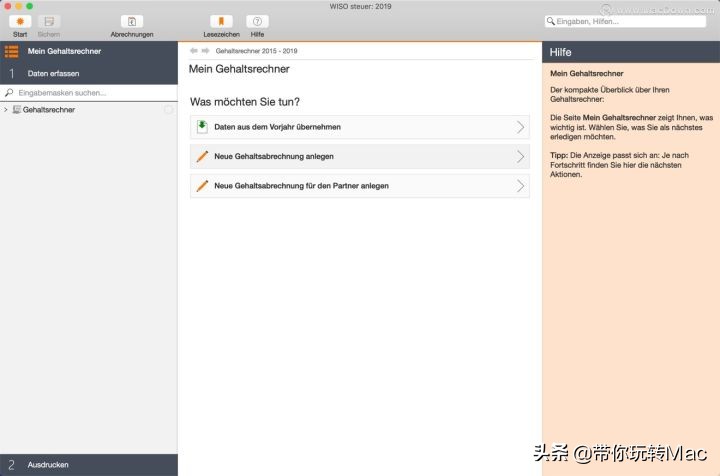
Task: Navigate back with the left arrow
Action: tap(194, 50)
